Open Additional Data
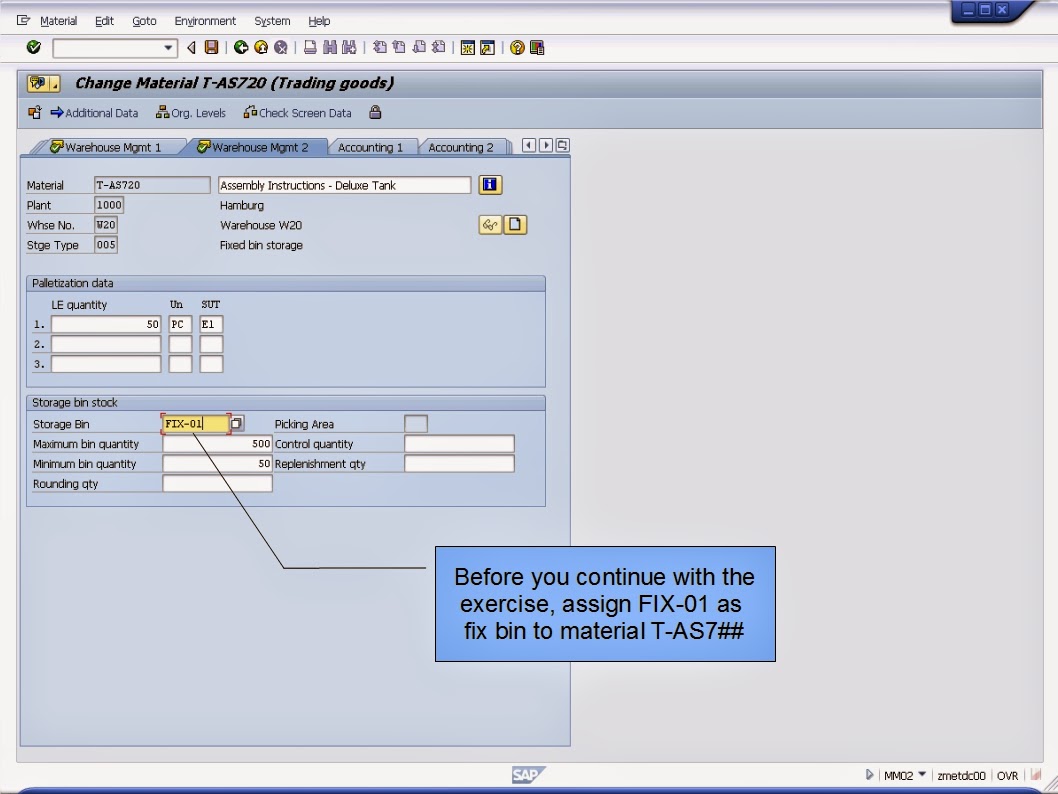Viewport: 1058px width, 794px height. coord(94,113)
